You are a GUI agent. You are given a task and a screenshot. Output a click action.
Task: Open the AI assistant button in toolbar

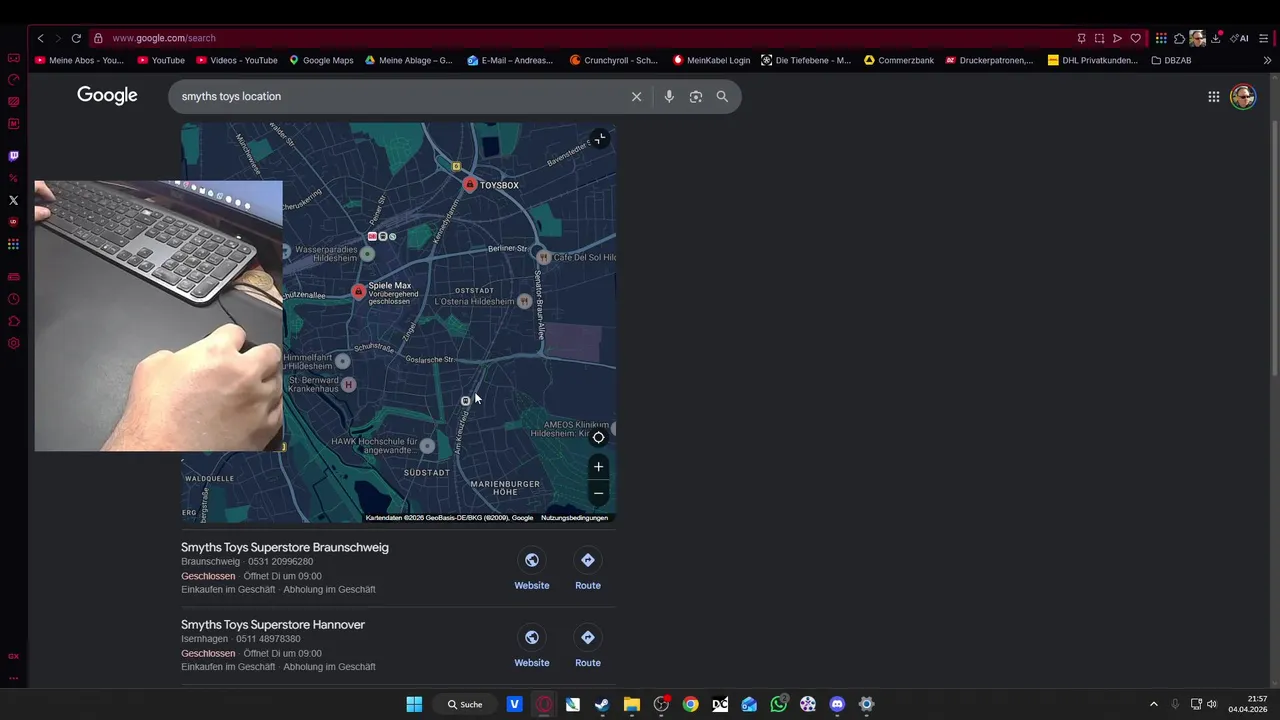point(1240,38)
